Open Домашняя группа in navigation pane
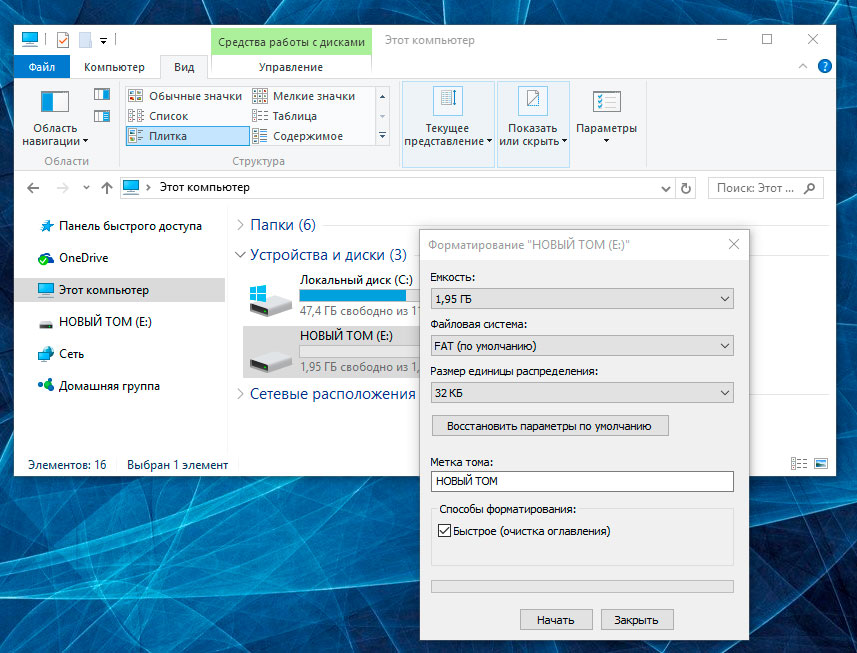 [99, 386]
